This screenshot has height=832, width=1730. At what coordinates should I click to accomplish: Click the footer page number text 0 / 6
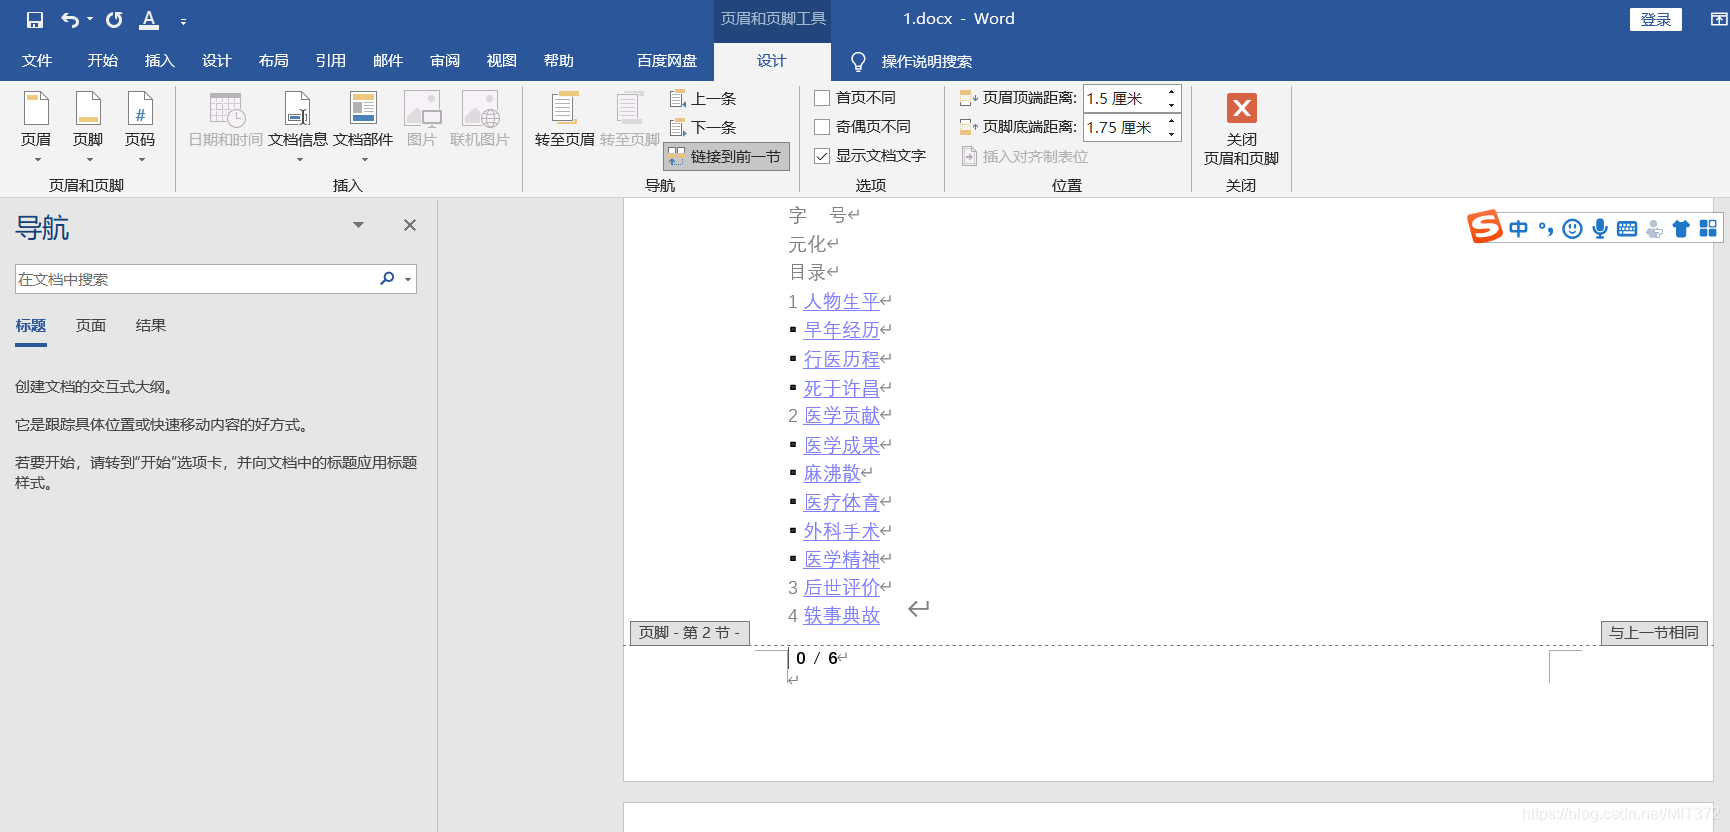(x=817, y=658)
